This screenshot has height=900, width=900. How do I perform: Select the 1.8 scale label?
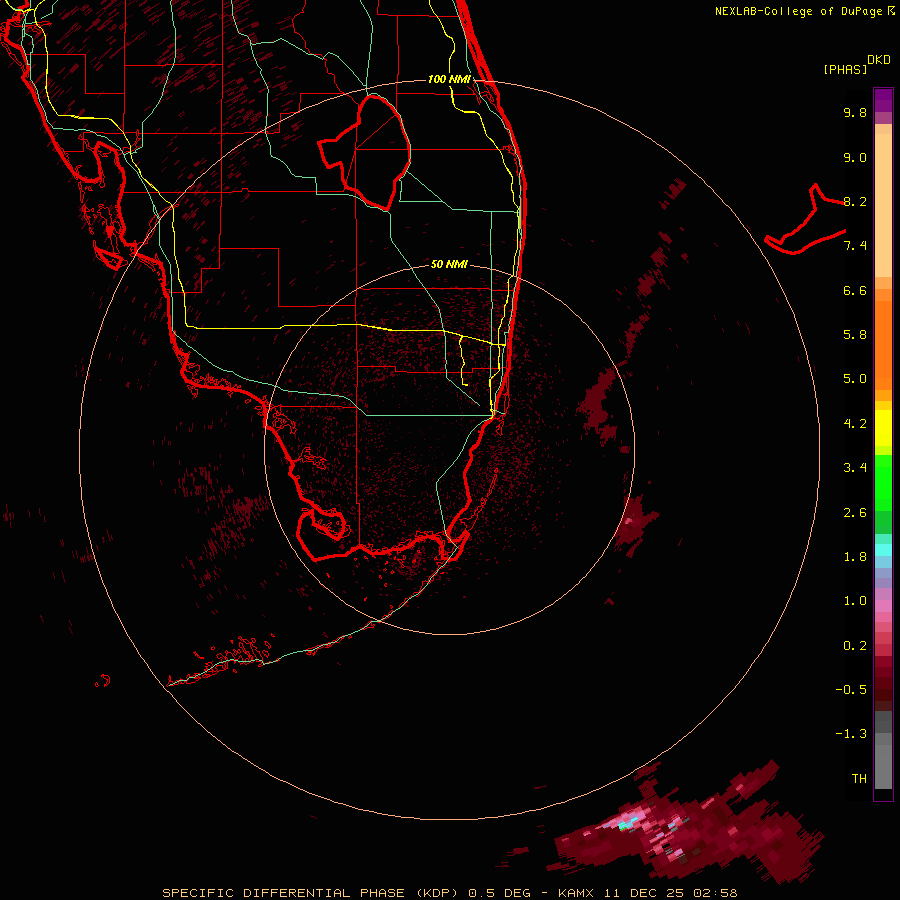[855, 557]
